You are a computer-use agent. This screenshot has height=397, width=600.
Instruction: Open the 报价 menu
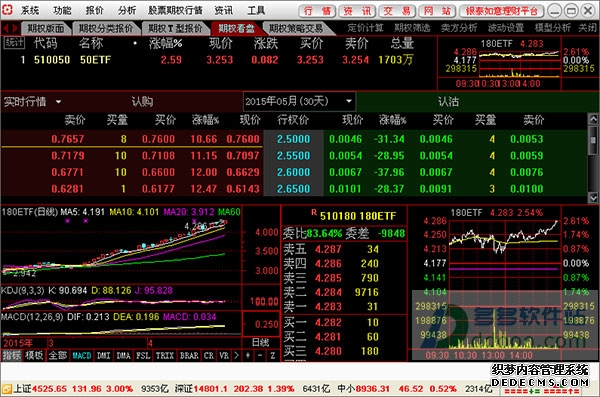(95, 10)
